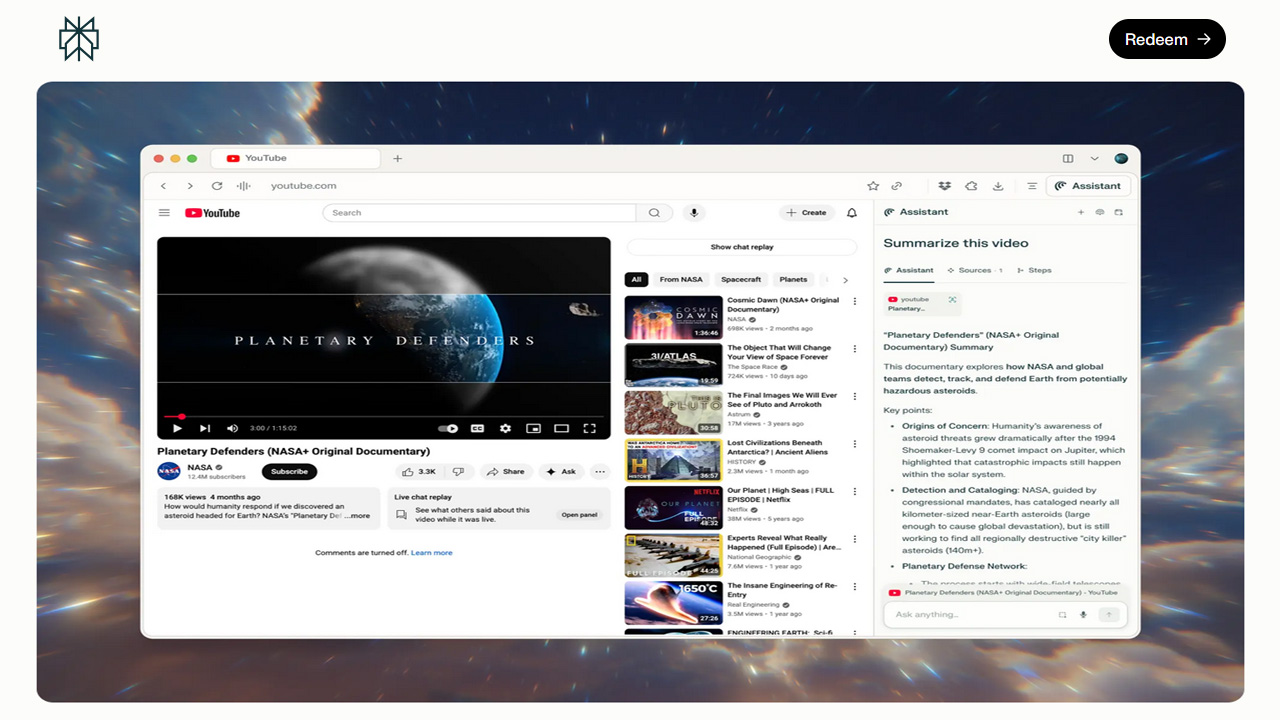Image resolution: width=1280 pixels, height=720 pixels.
Task: Switch to the Sources tab in Assistant
Action: [974, 270]
